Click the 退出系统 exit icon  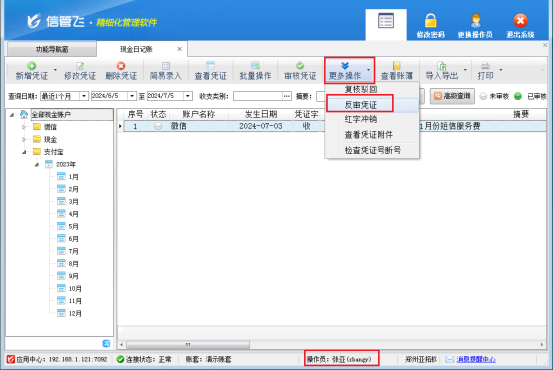point(520,20)
